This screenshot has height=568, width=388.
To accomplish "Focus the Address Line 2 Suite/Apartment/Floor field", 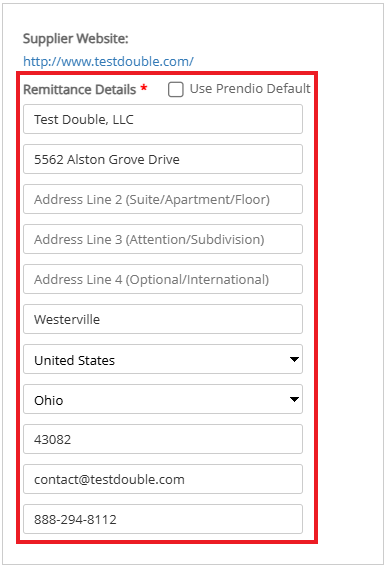I will [163, 199].
